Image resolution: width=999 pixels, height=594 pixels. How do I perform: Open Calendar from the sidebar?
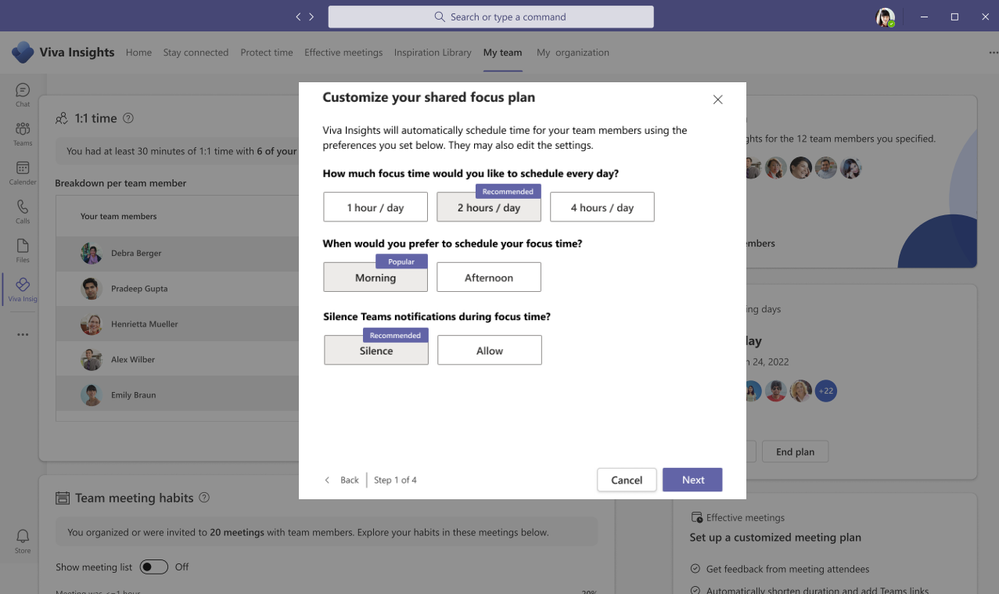tap(22, 172)
